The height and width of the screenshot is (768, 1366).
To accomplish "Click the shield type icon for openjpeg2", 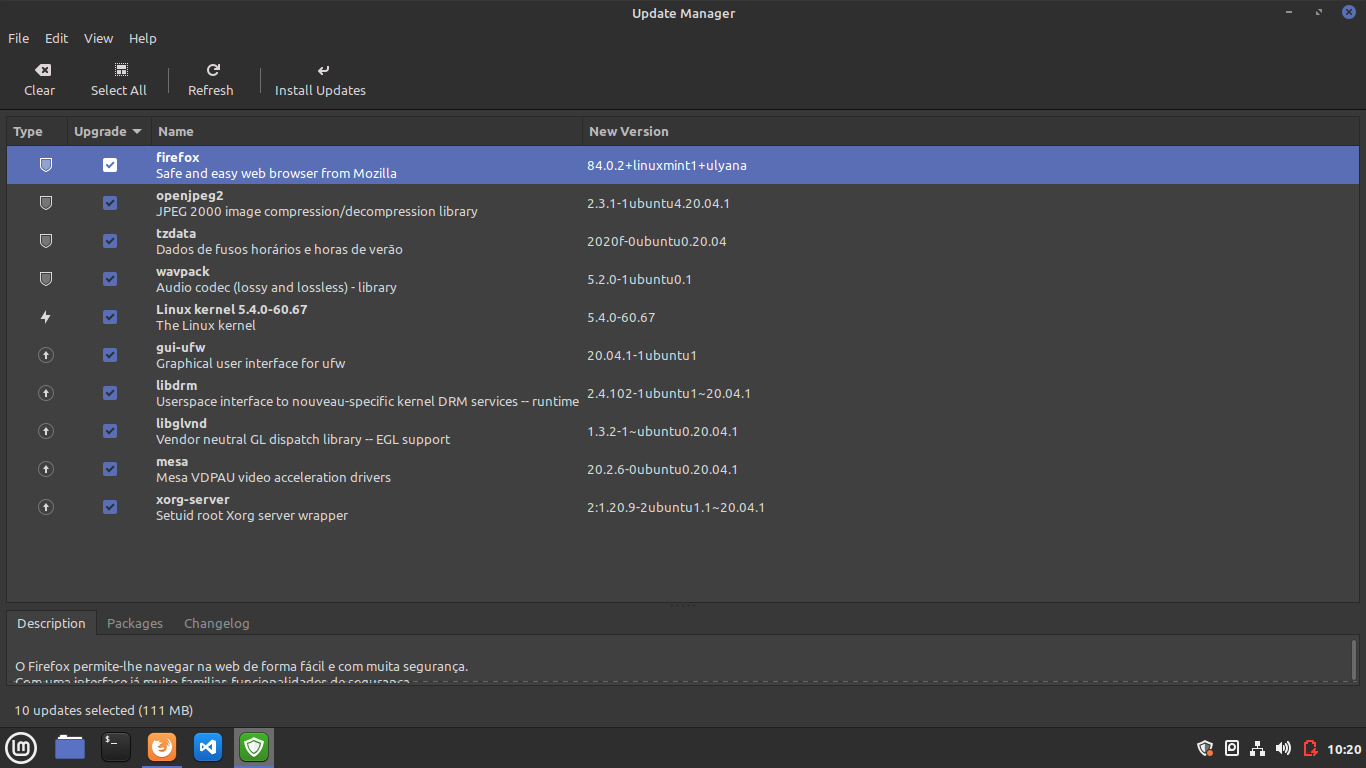I will click(x=45, y=203).
